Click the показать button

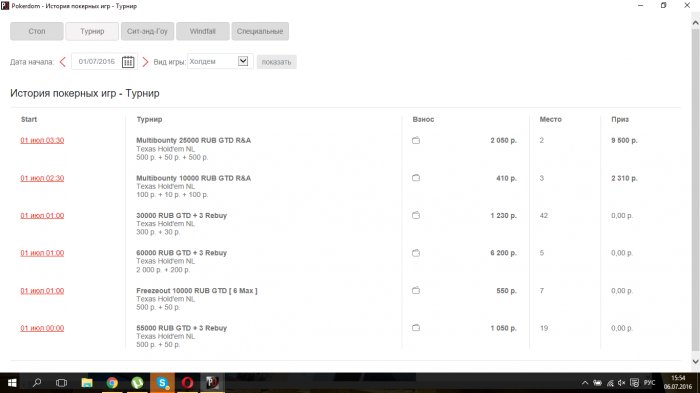point(276,62)
